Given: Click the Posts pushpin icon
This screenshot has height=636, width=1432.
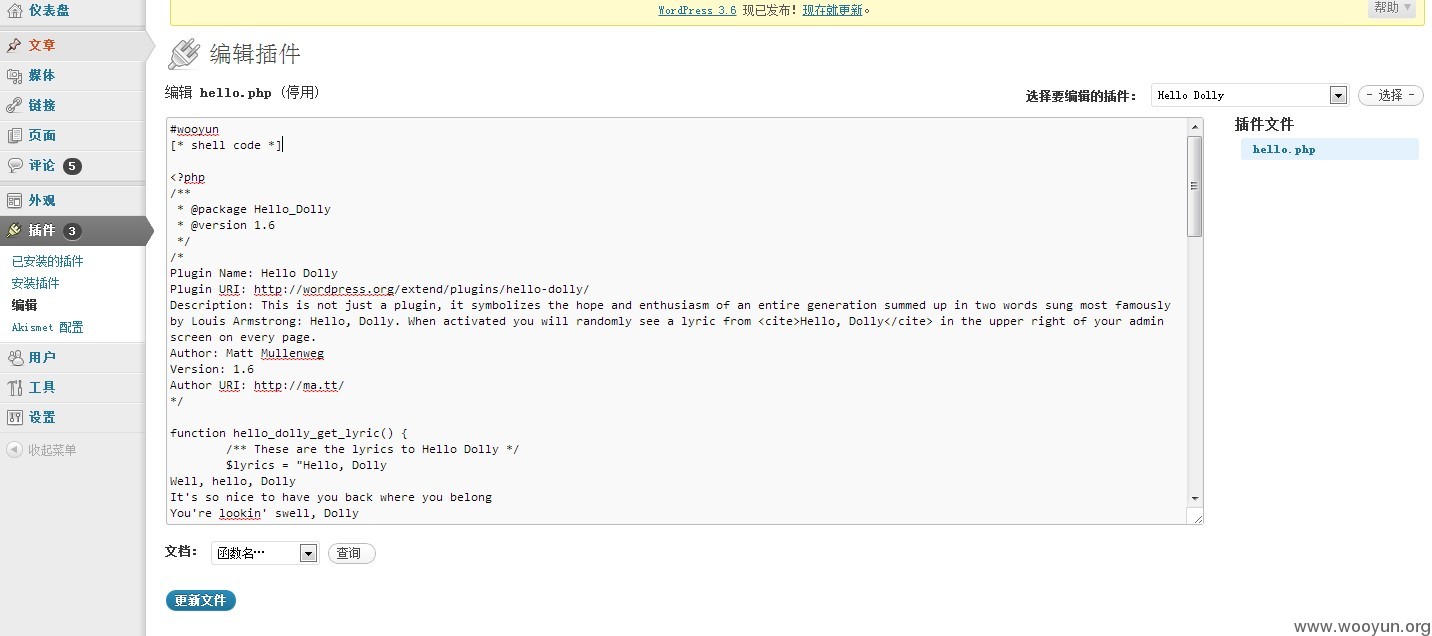Looking at the screenshot, I should tap(14, 45).
